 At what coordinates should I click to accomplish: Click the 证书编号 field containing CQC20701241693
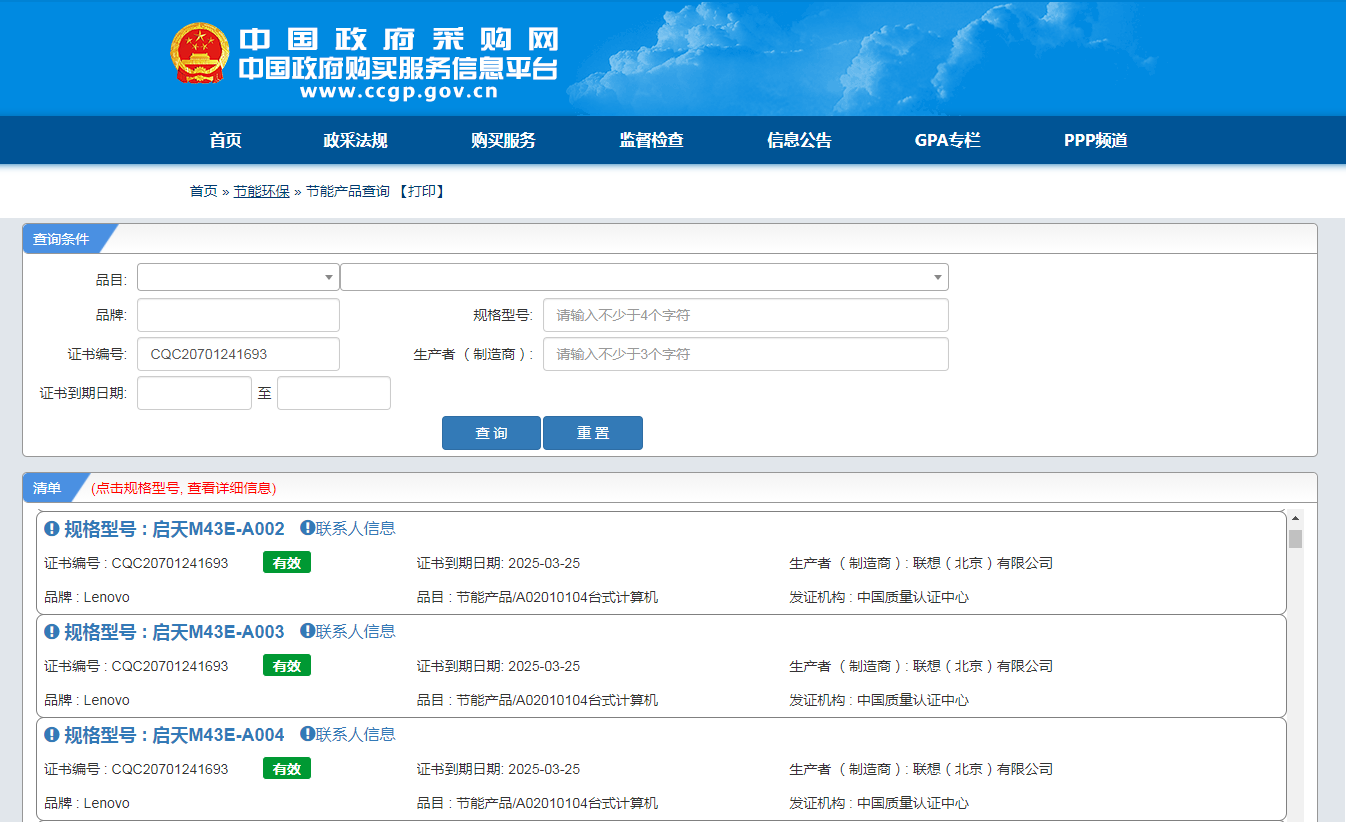coord(238,354)
